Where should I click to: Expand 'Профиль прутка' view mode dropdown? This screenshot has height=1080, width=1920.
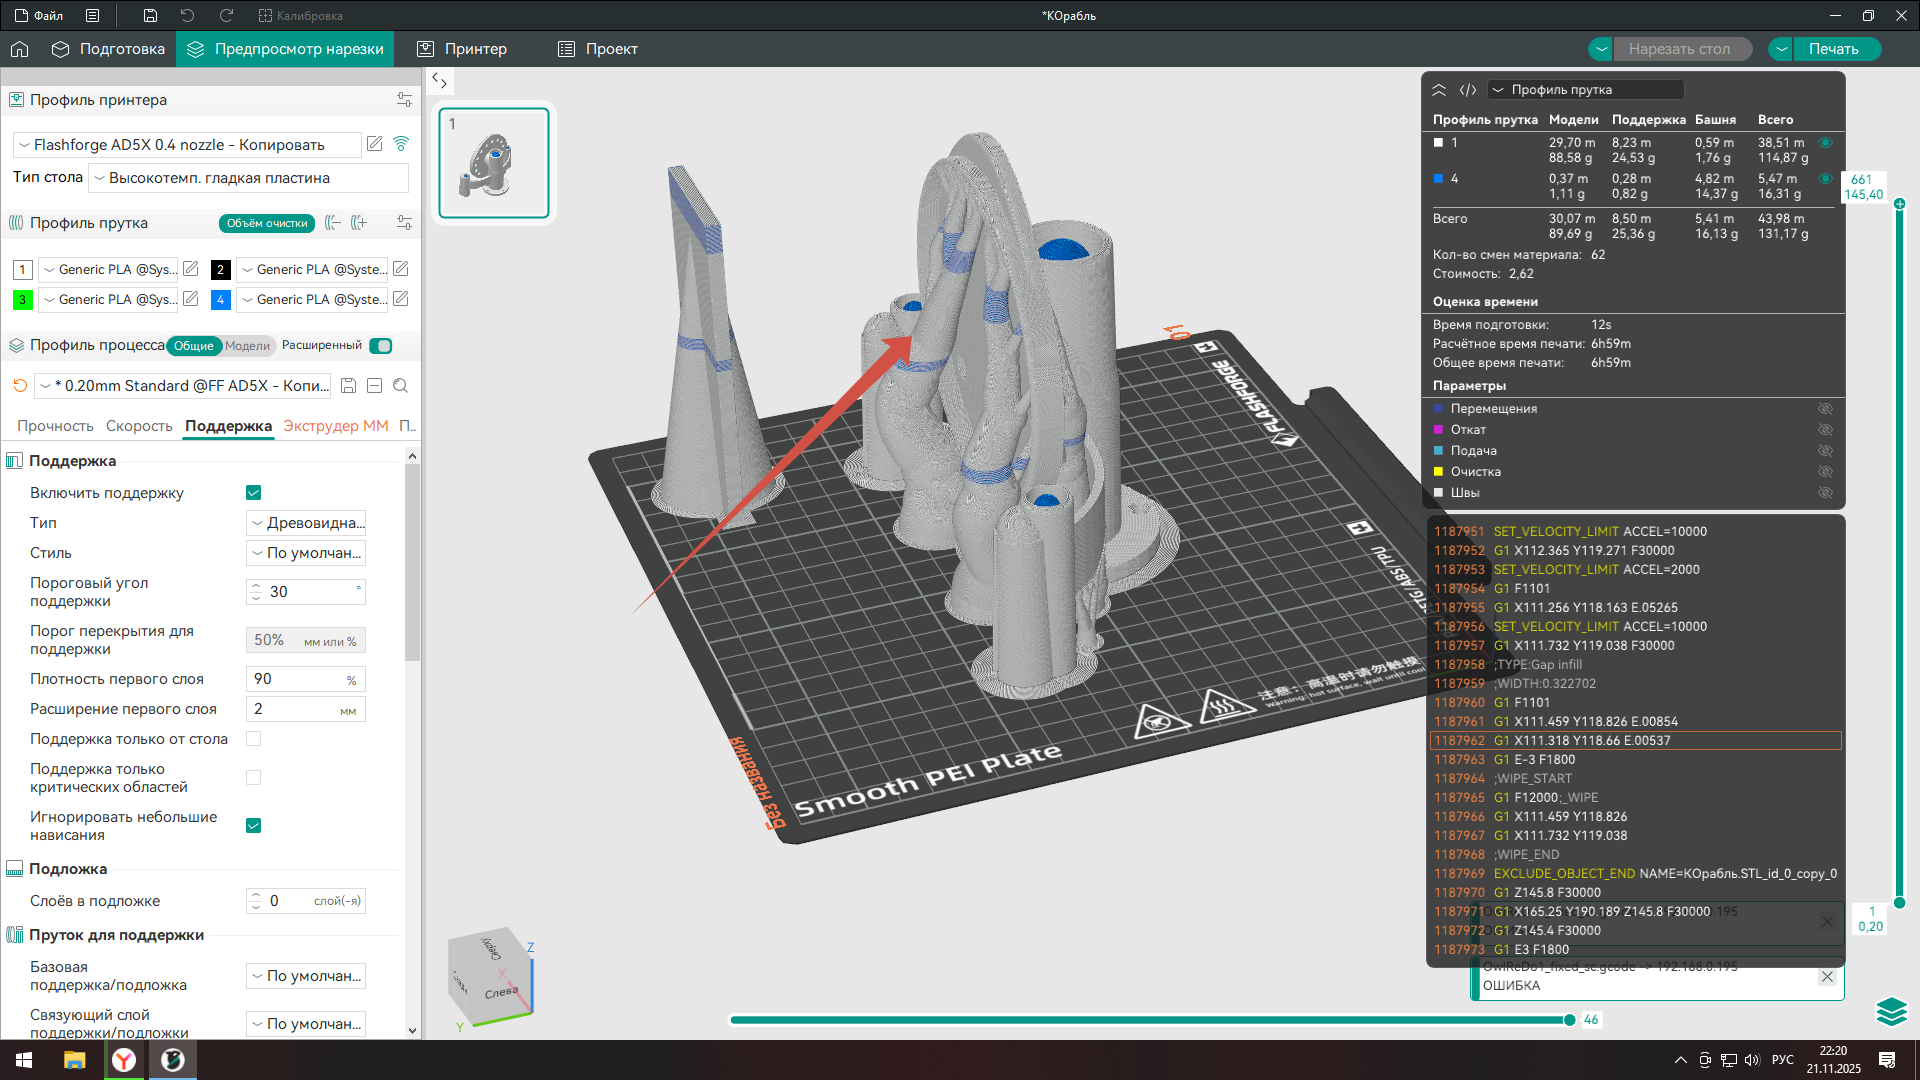1585,90
